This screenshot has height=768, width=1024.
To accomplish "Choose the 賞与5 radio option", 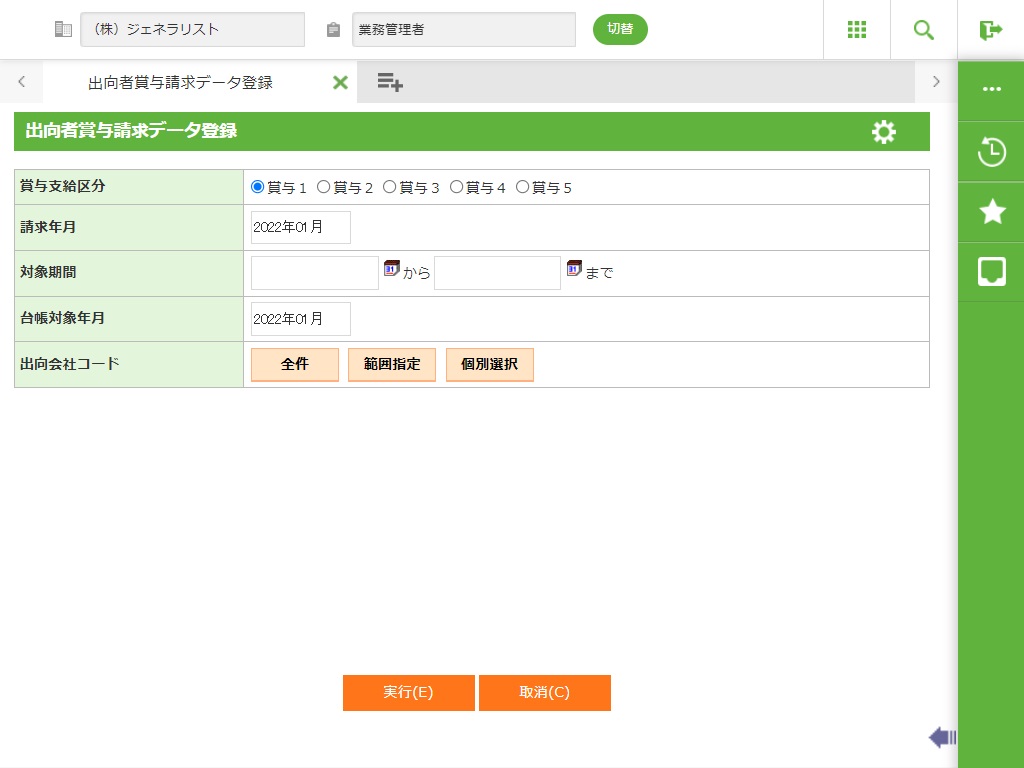I will 522,187.
